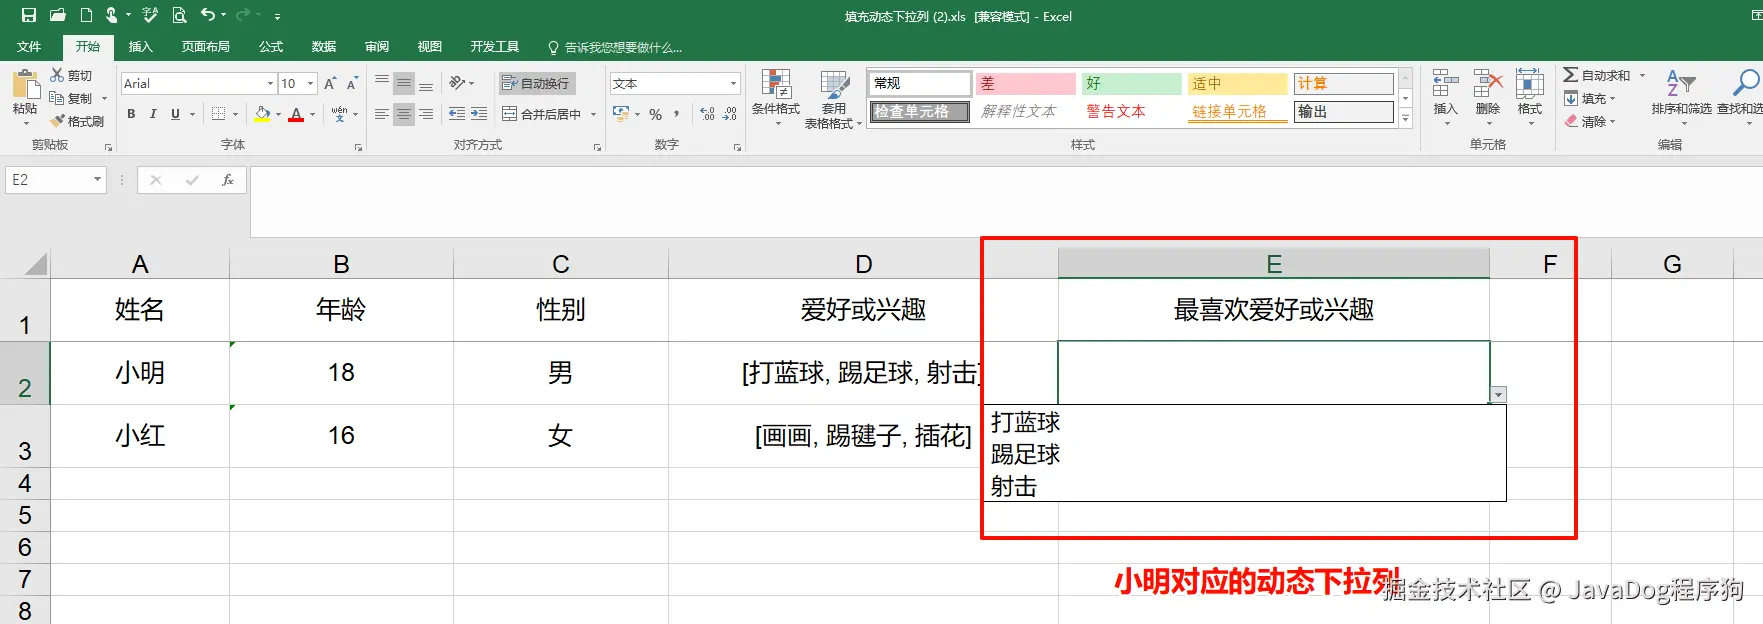Toggle Wrap Text (自动换行)
1763x624 pixels.
[536, 84]
